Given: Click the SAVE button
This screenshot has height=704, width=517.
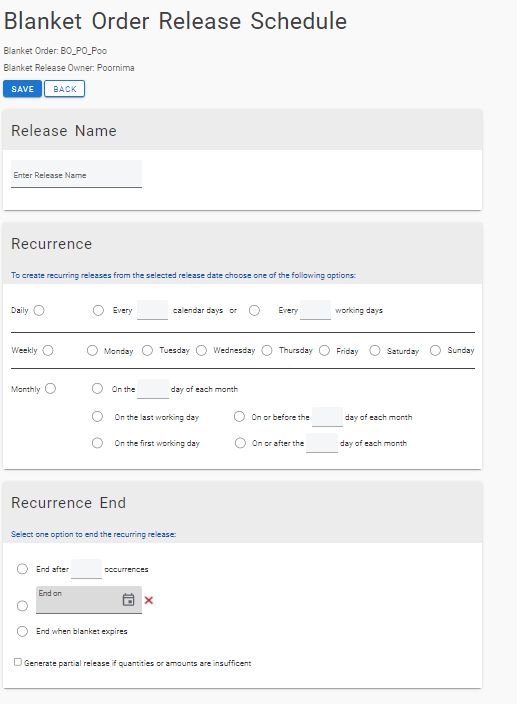Looking at the screenshot, I should pyautogui.click(x=22, y=89).
